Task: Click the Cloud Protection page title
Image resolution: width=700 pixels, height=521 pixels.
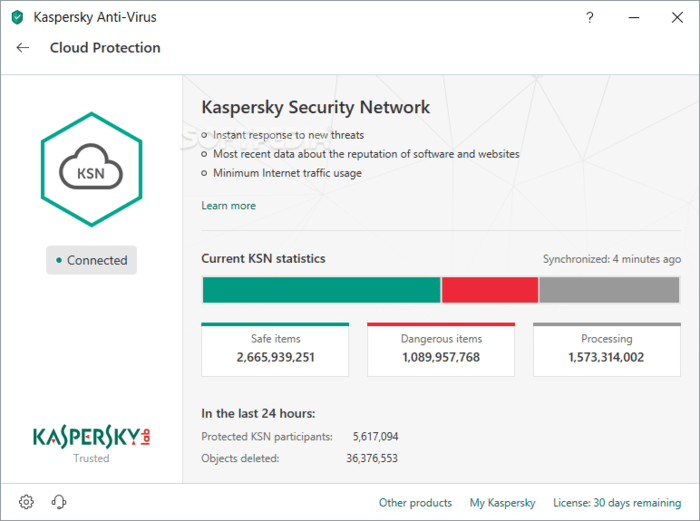Action: click(x=105, y=47)
